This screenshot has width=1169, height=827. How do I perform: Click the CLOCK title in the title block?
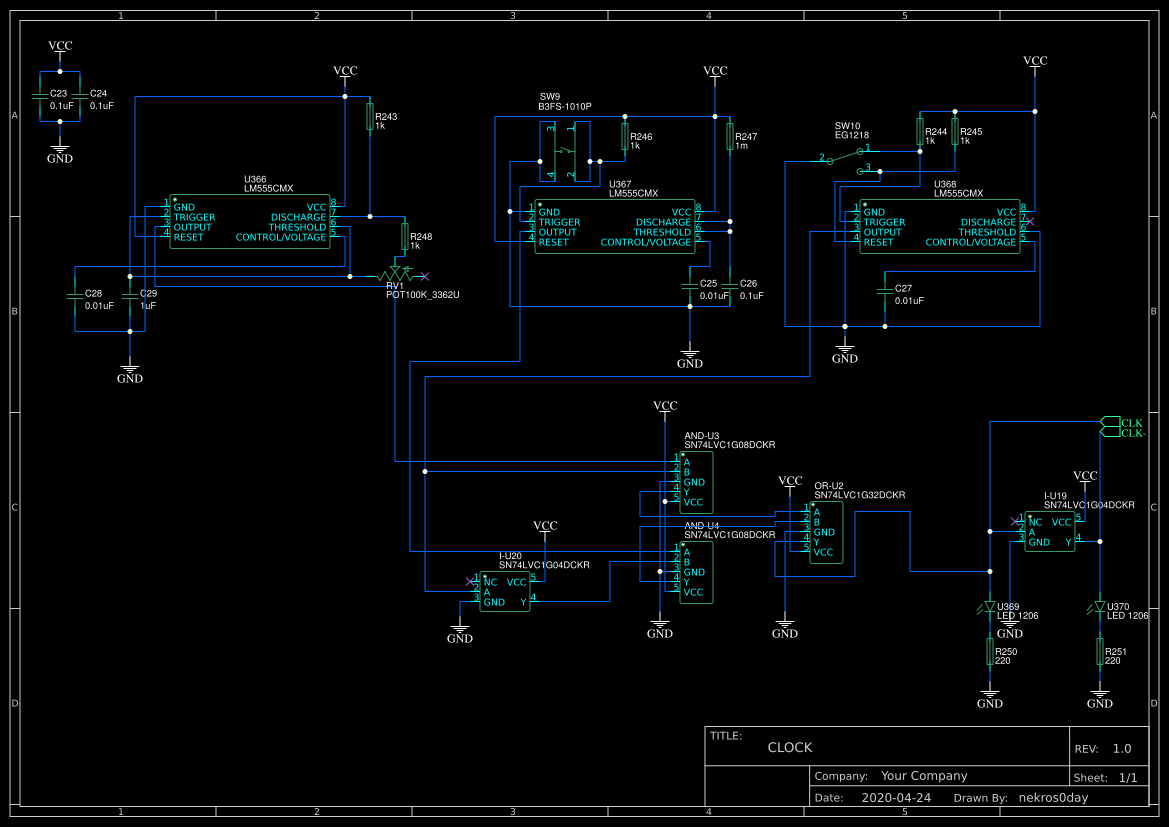click(x=789, y=747)
